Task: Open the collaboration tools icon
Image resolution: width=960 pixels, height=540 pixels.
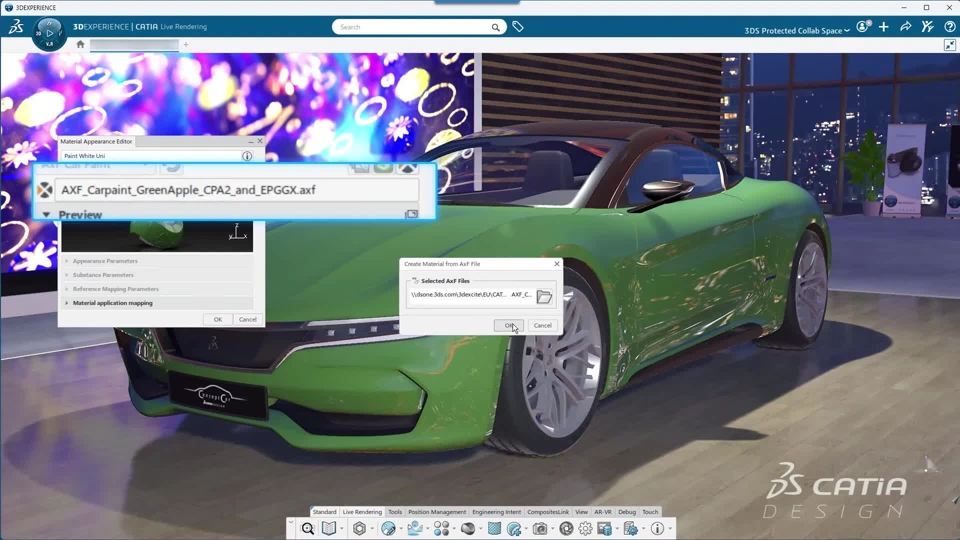Action: point(928,26)
